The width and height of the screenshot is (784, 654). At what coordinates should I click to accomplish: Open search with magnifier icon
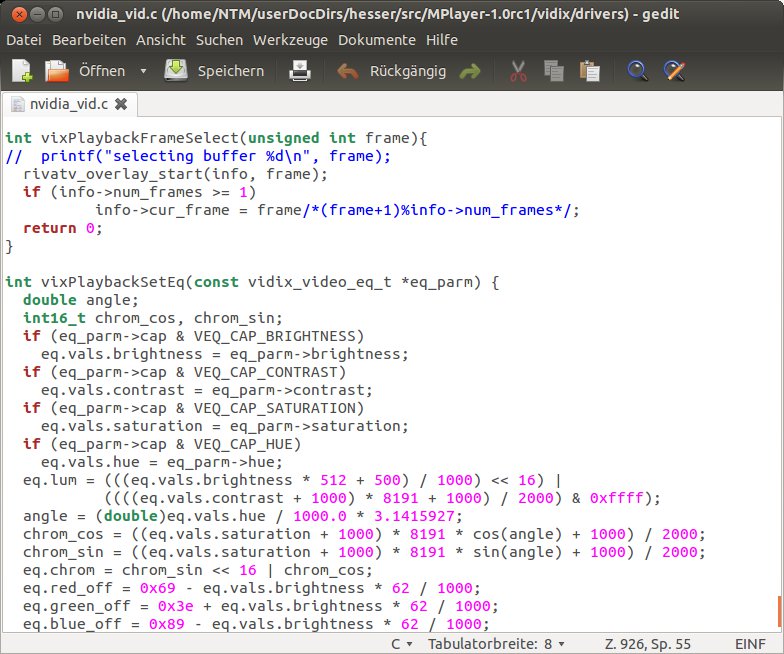[638, 70]
